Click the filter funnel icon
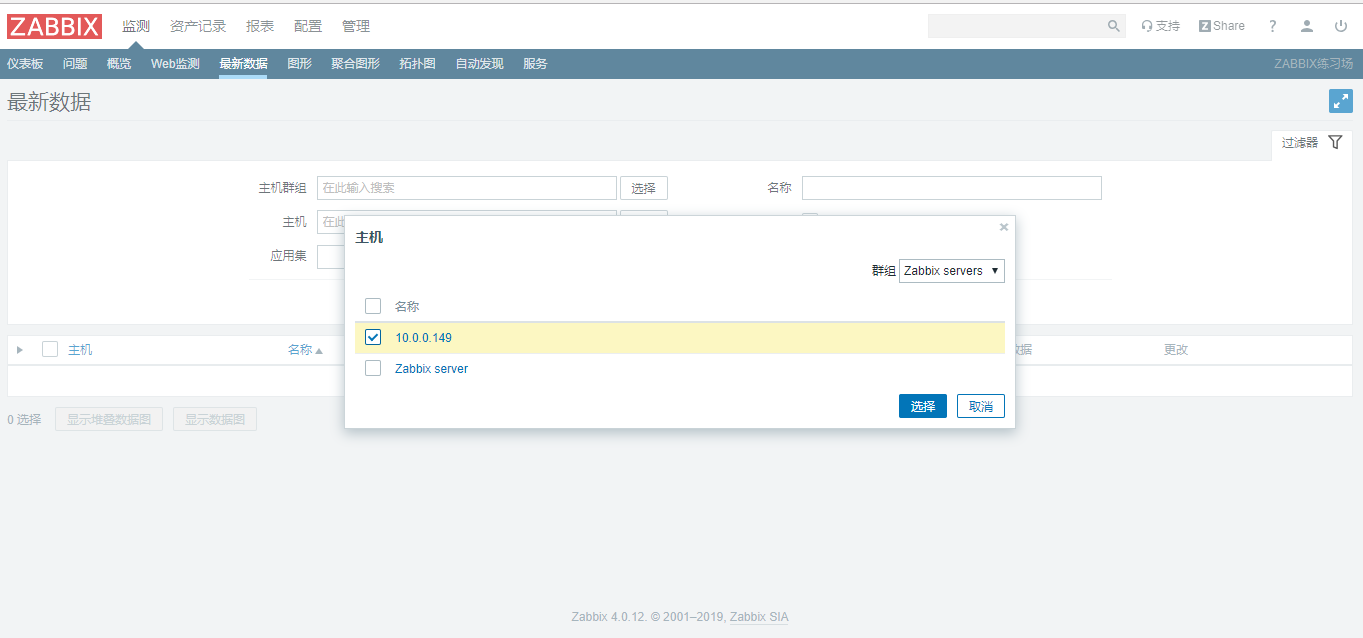 (x=1335, y=143)
